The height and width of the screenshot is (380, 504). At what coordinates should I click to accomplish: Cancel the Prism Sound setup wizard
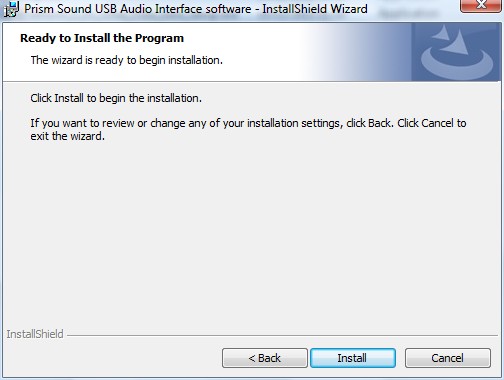click(448, 358)
